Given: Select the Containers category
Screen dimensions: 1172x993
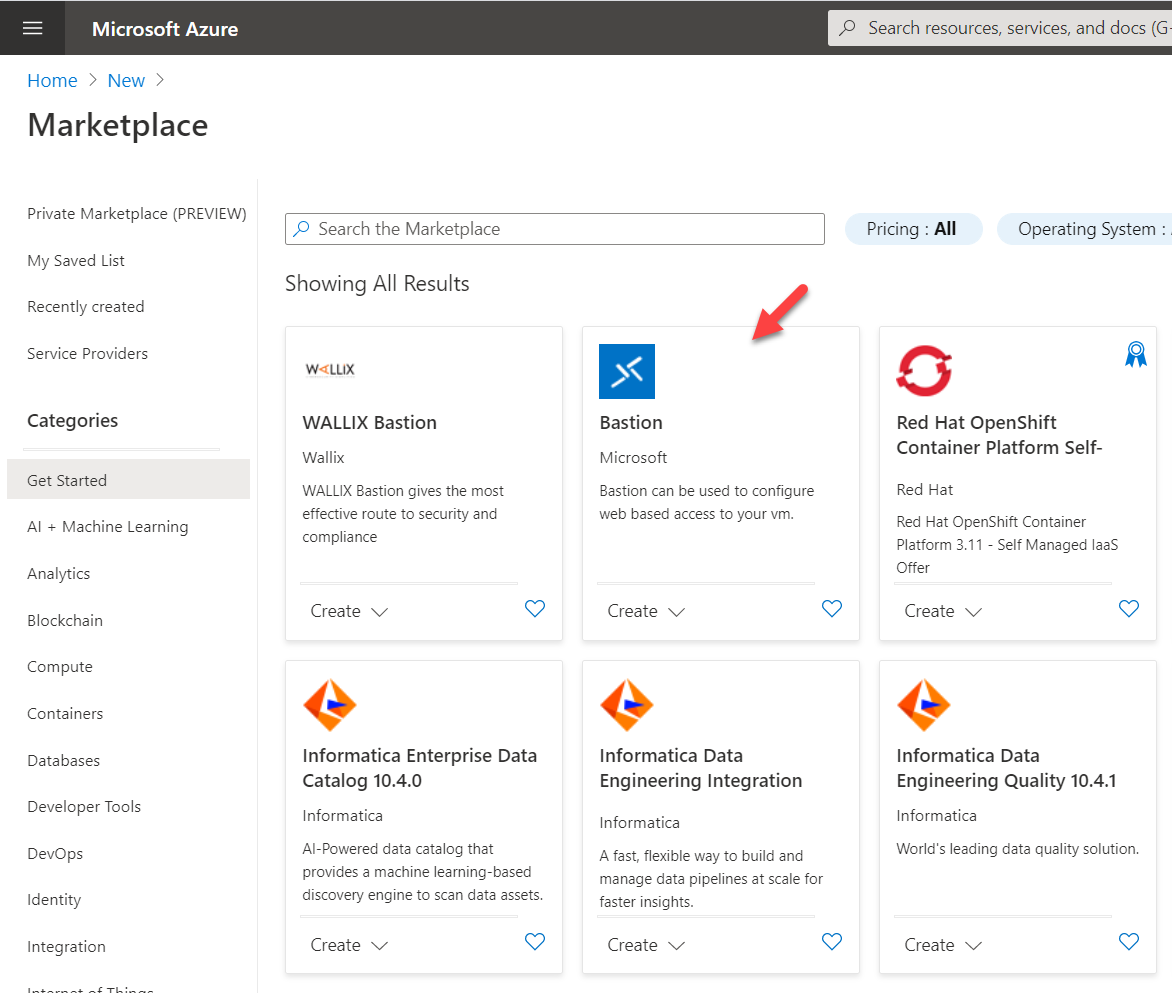Looking at the screenshot, I should pyautogui.click(x=65, y=714).
